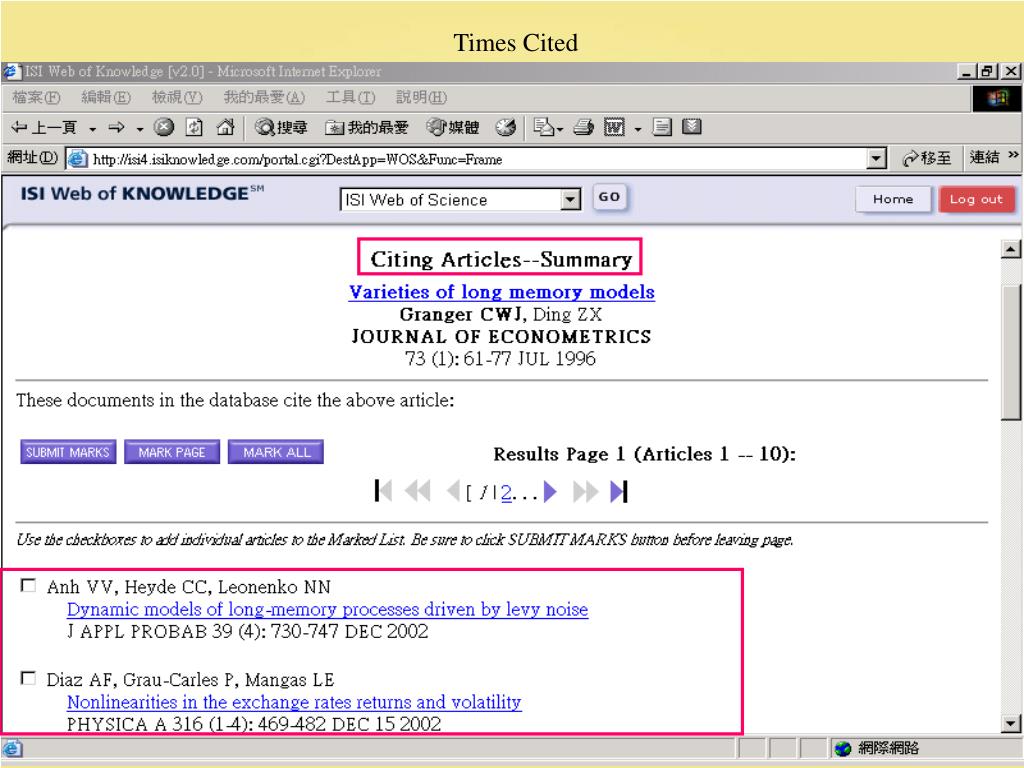The image size is (1024, 768).
Task: Click the 網際網路 Internet zone status indicator
Action: pos(877,748)
